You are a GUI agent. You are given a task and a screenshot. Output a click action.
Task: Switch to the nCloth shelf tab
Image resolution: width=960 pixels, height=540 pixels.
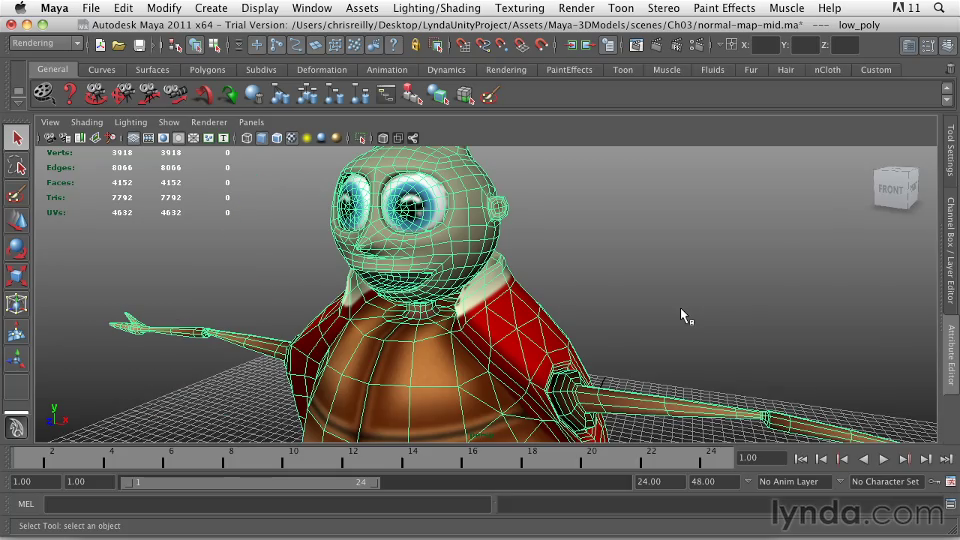tap(827, 70)
